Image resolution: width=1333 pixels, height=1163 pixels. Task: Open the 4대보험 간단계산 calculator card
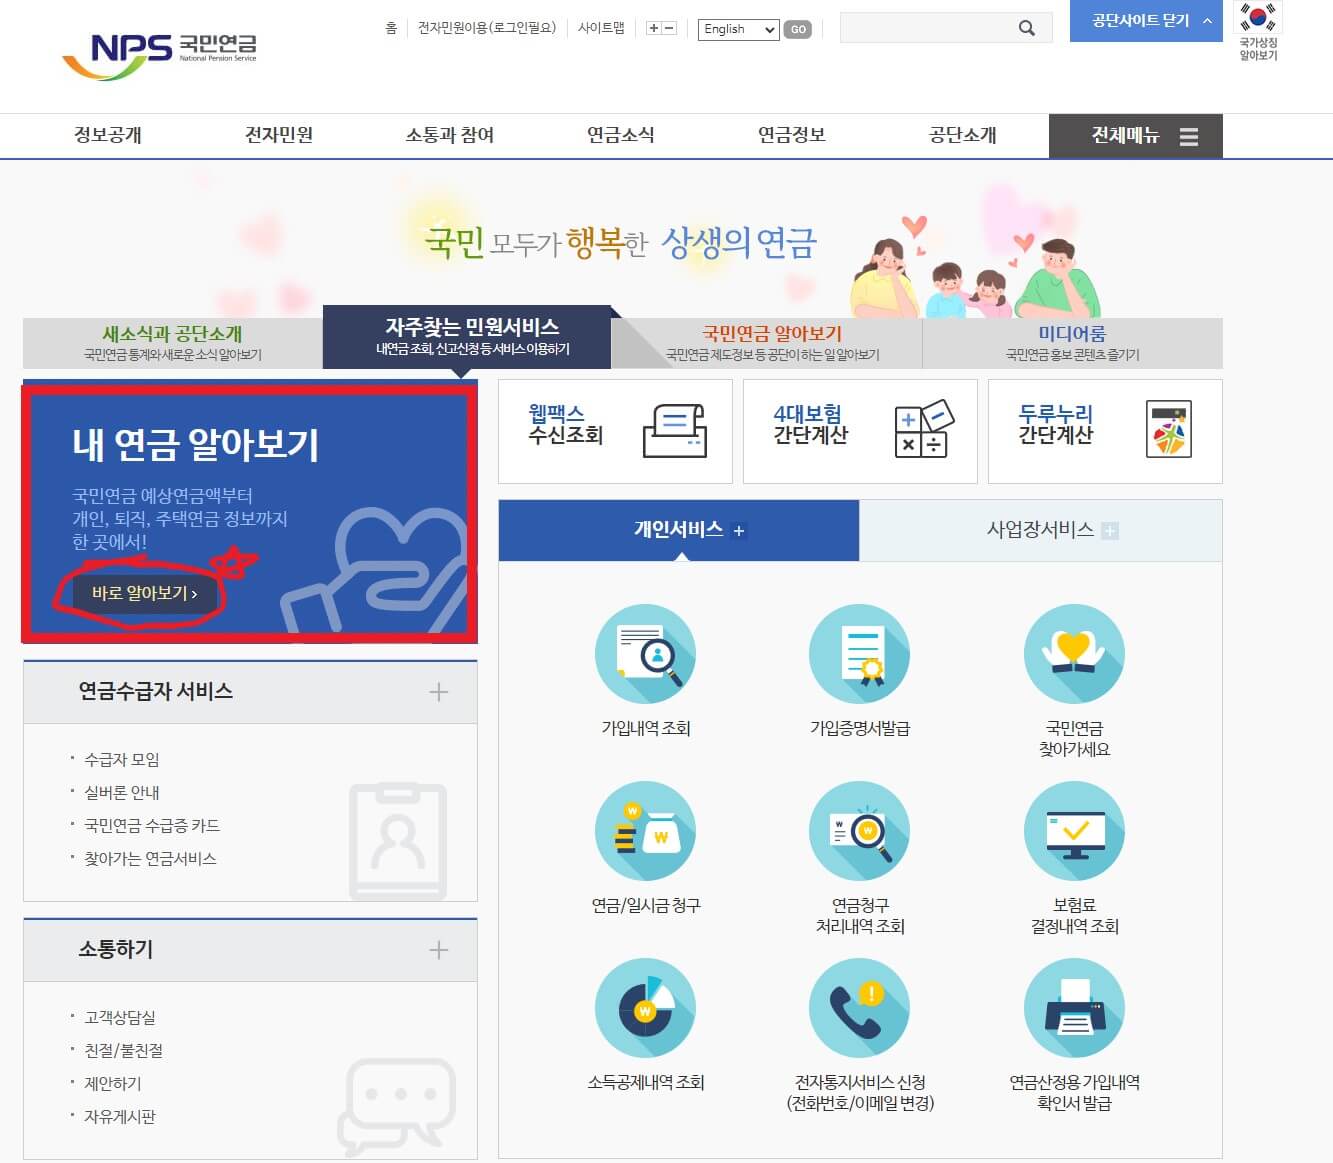coord(860,431)
